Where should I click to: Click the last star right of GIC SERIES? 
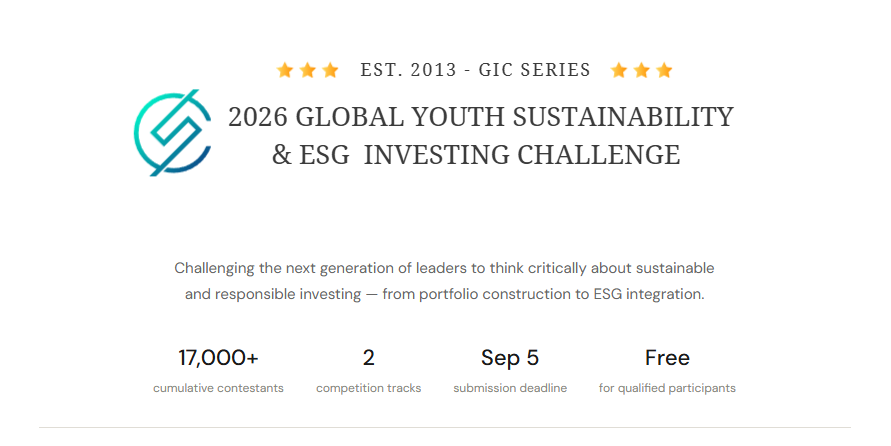664,70
